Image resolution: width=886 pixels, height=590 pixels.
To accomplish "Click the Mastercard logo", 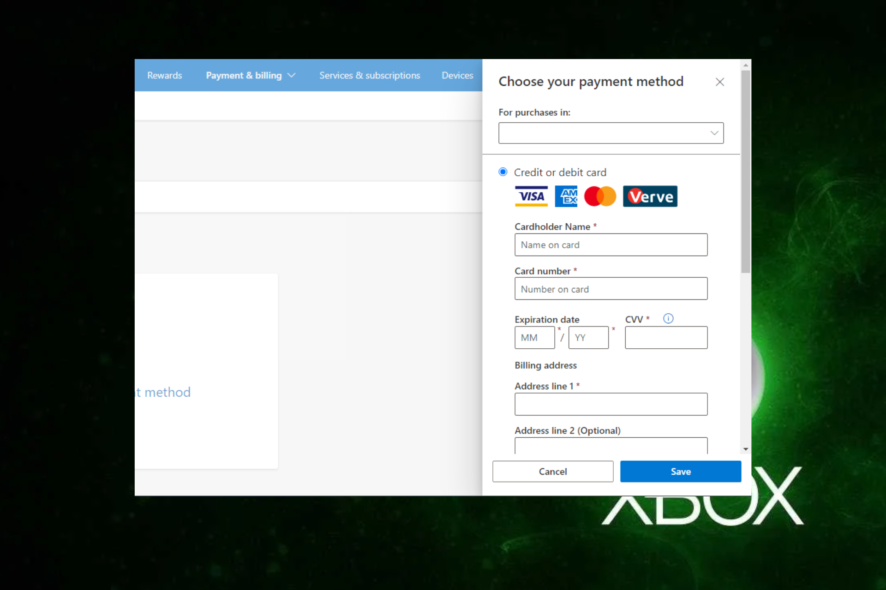I will click(x=600, y=196).
